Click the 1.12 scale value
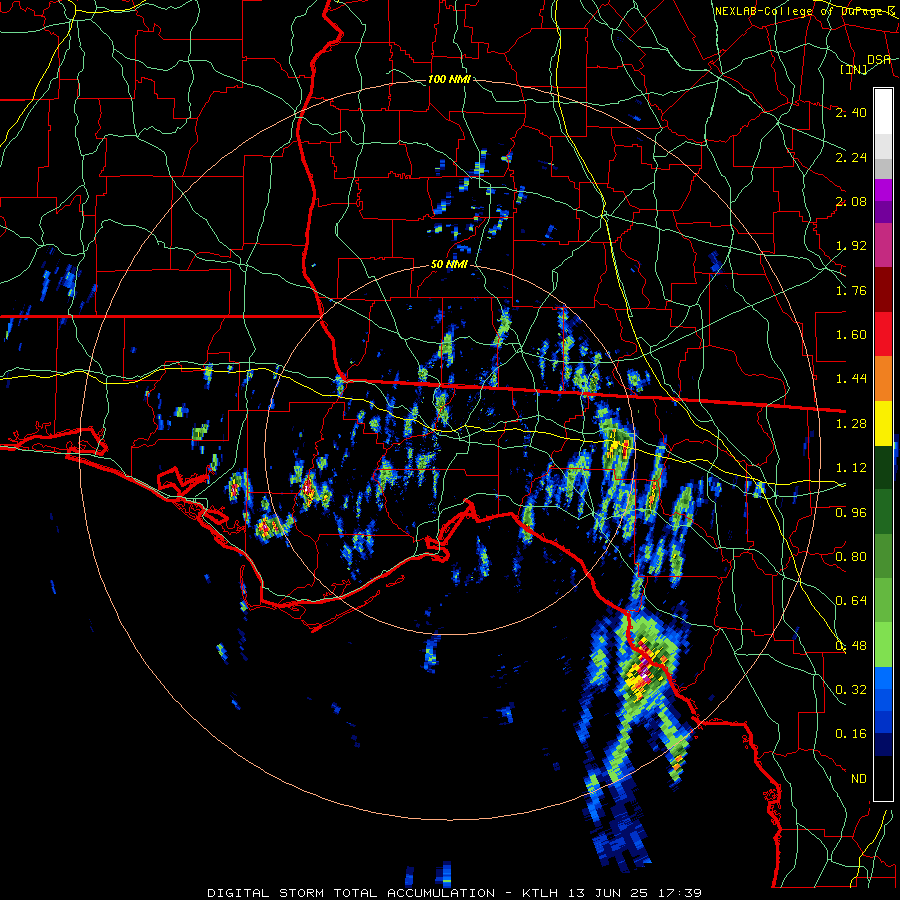 click(851, 468)
